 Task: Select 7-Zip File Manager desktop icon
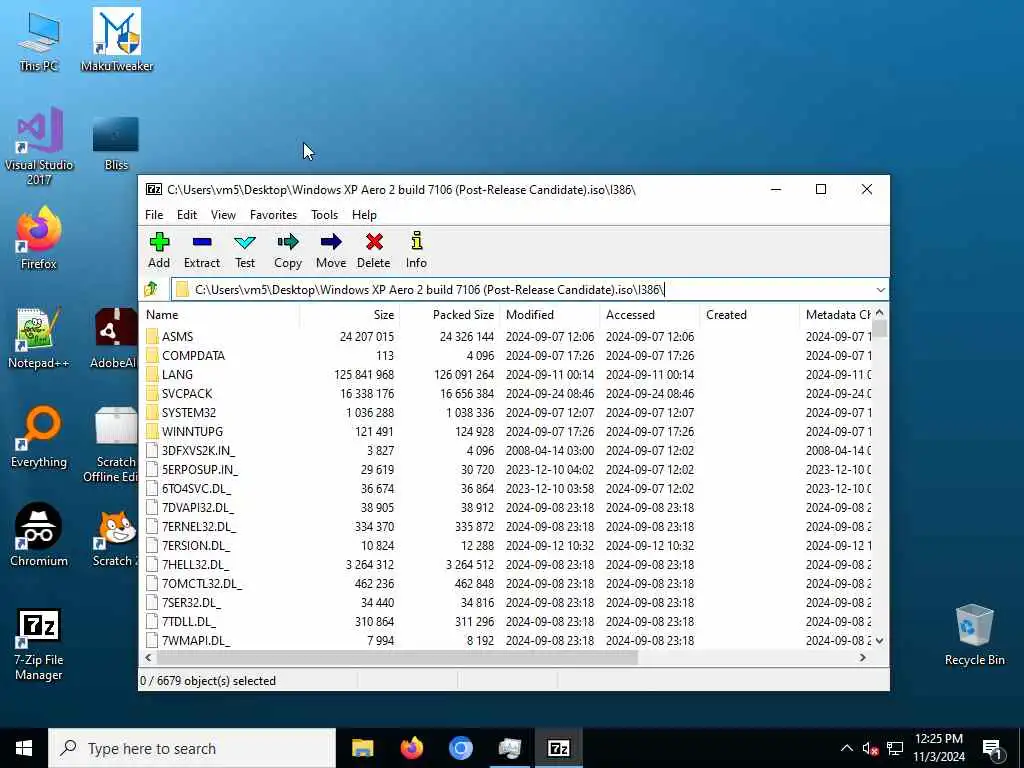39,645
